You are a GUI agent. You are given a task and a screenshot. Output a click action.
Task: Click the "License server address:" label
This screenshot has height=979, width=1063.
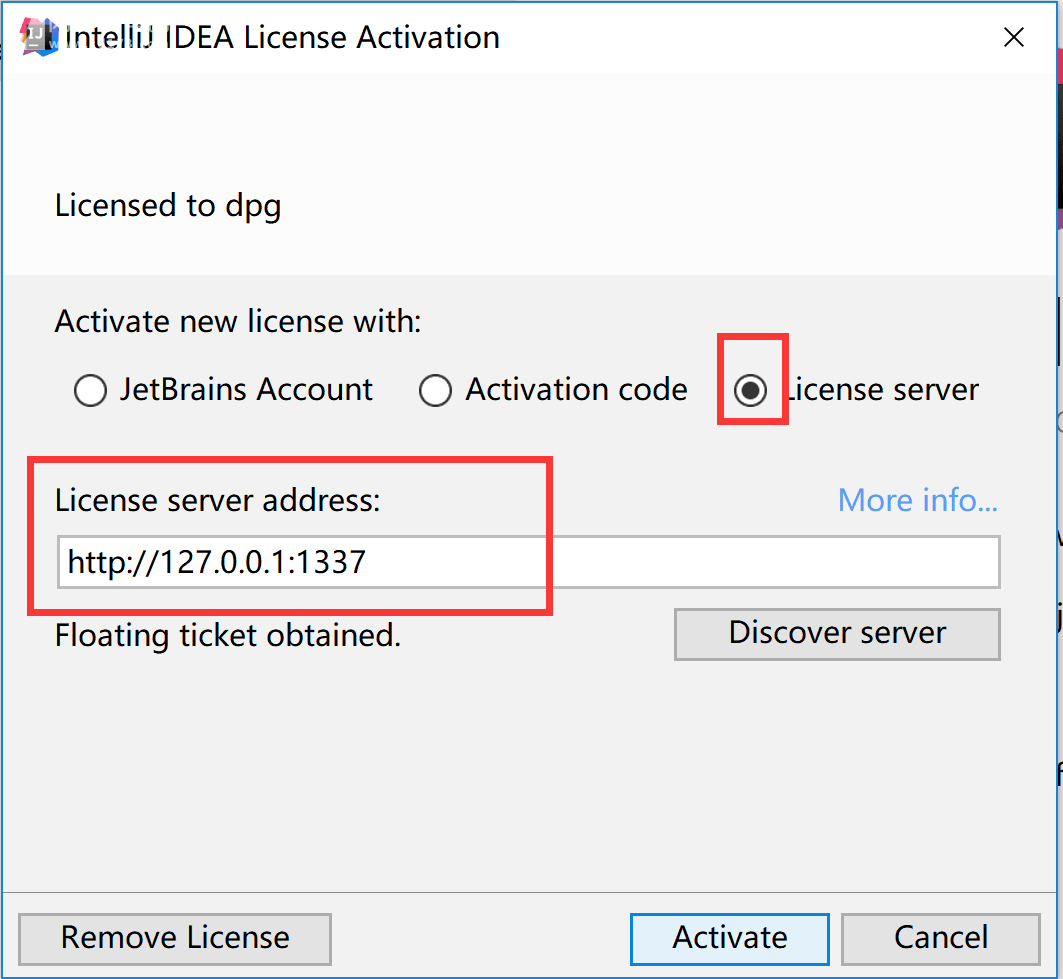218,500
